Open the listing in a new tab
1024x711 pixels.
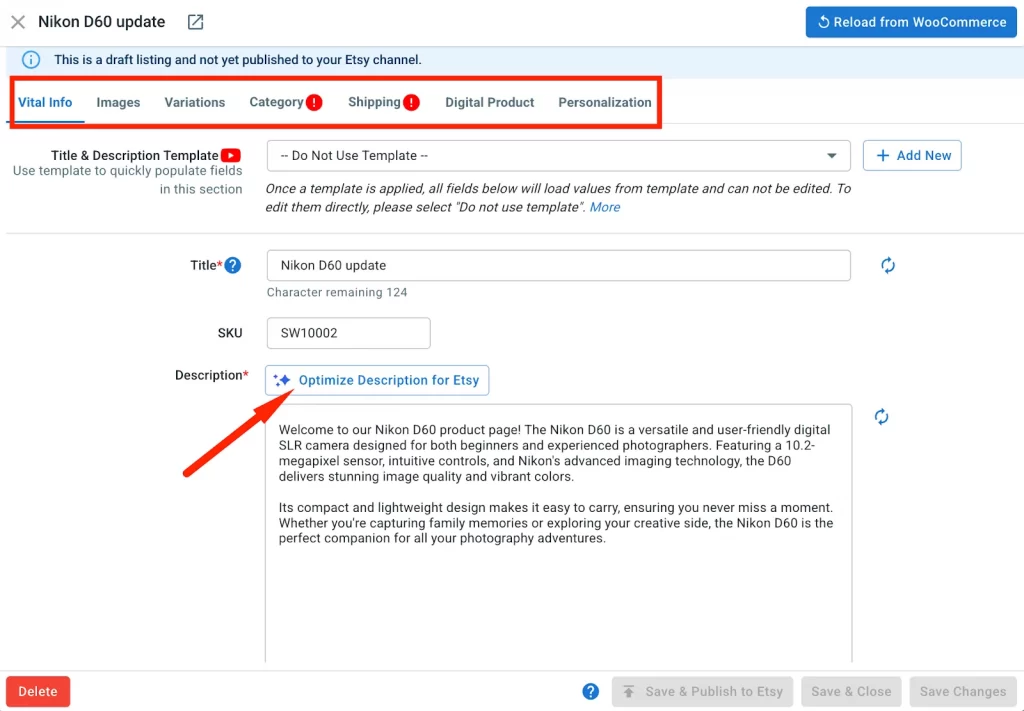(x=194, y=20)
